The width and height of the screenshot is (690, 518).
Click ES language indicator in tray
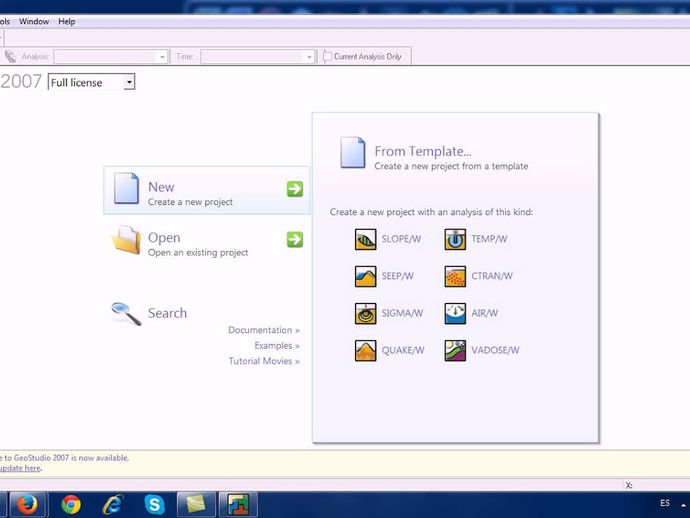coord(665,503)
